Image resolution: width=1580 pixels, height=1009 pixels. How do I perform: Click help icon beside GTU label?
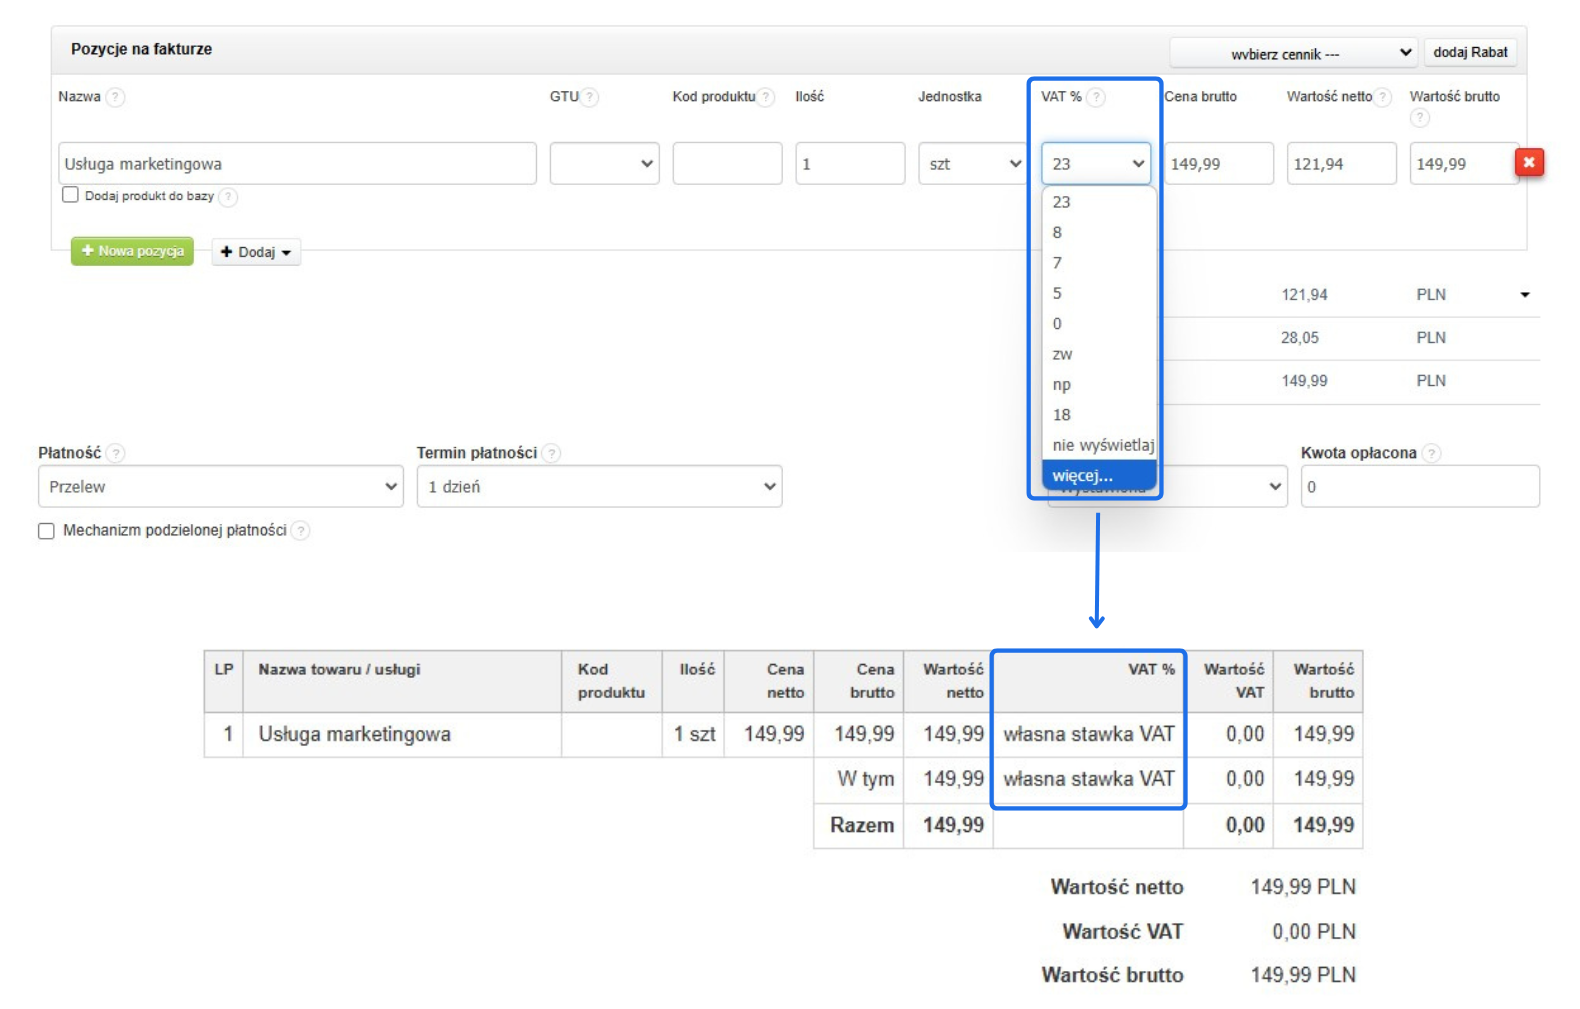590,97
